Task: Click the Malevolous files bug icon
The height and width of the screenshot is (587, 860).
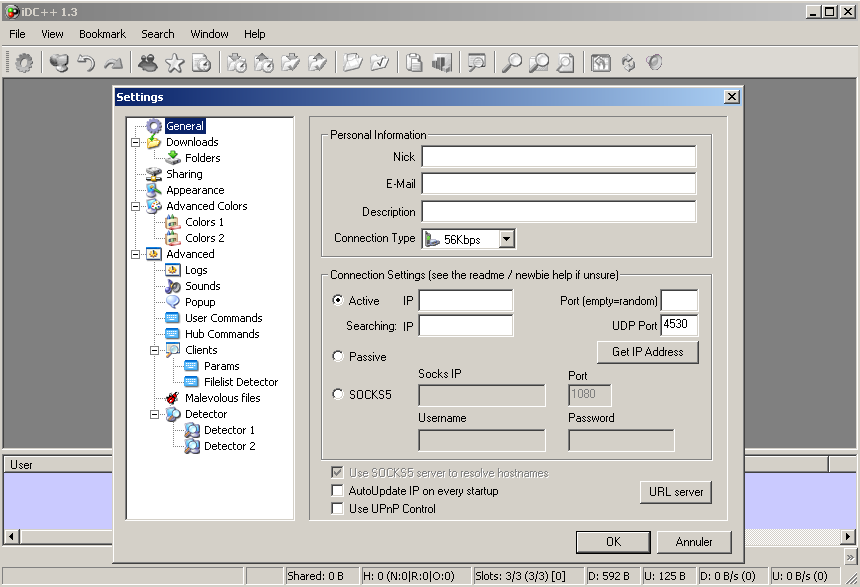Action: (x=172, y=398)
